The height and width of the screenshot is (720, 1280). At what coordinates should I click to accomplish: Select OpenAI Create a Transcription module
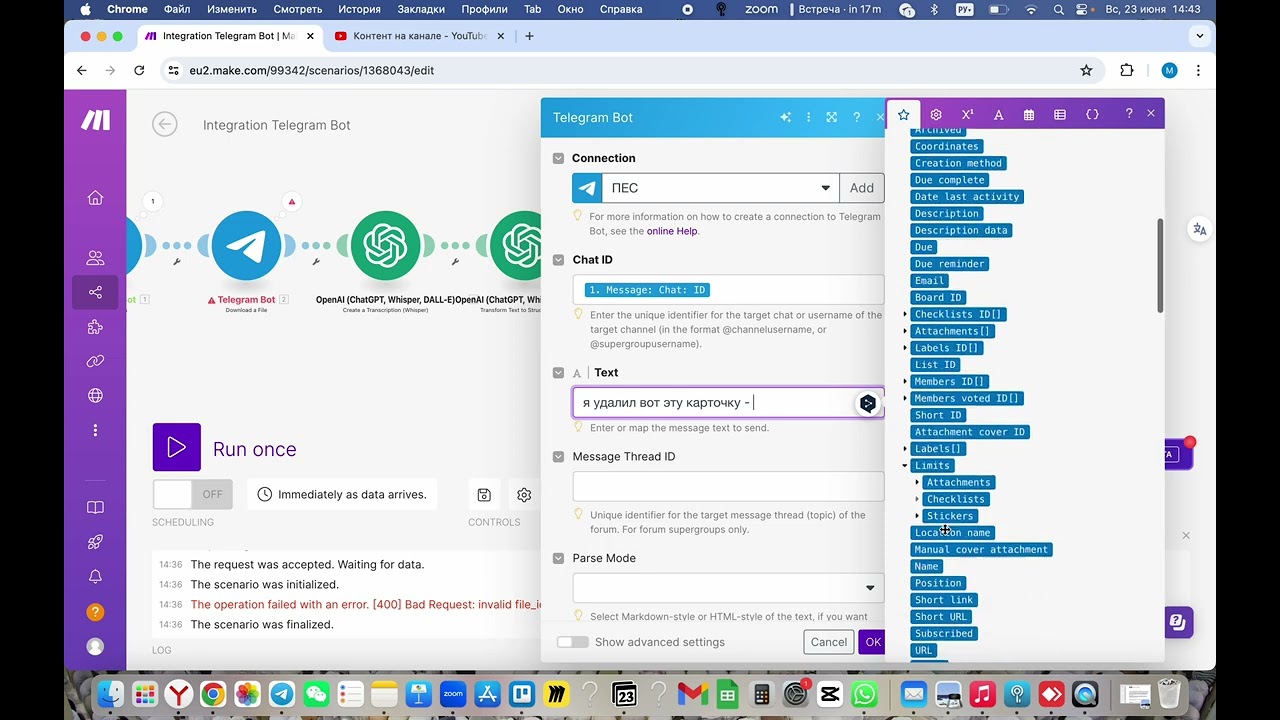pos(385,245)
